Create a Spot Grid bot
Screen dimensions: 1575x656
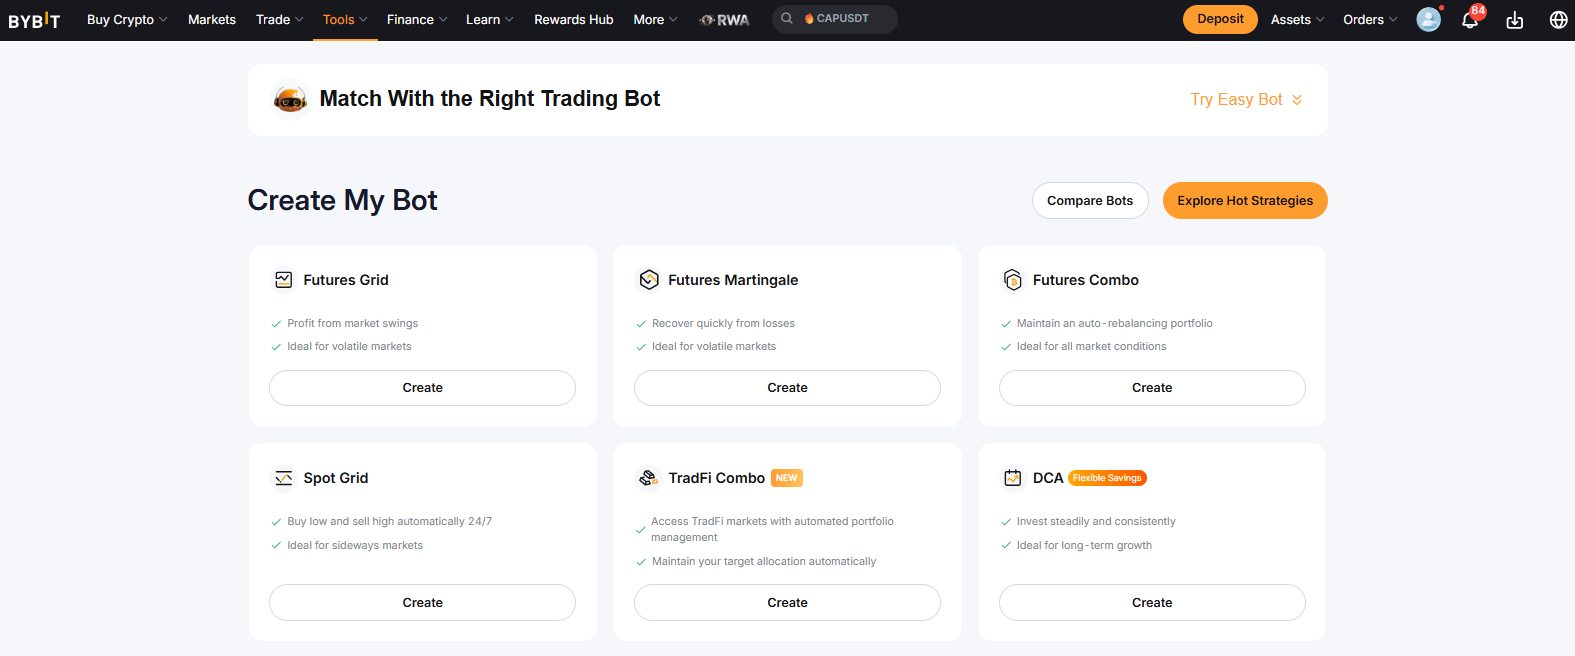pos(422,603)
